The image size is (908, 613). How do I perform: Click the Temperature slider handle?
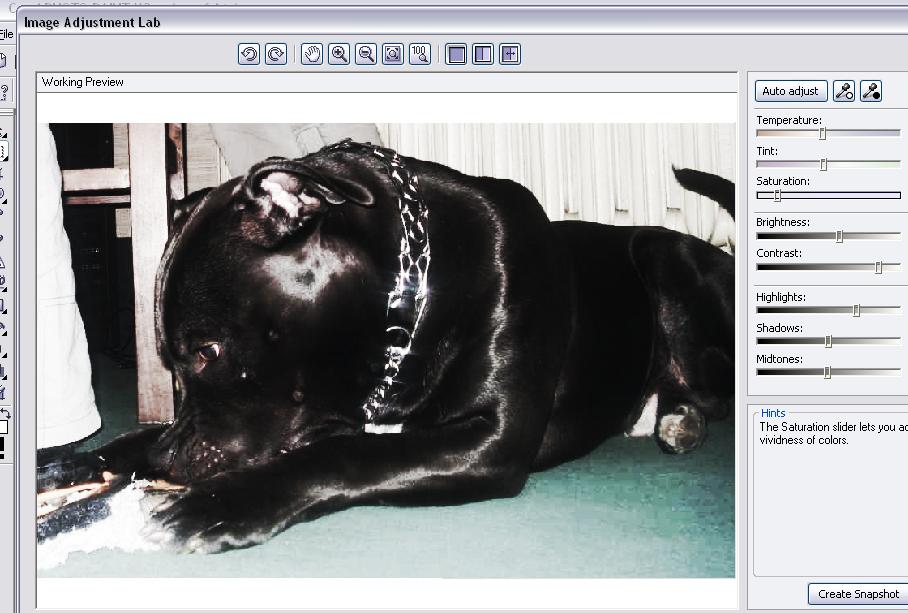coord(823,133)
